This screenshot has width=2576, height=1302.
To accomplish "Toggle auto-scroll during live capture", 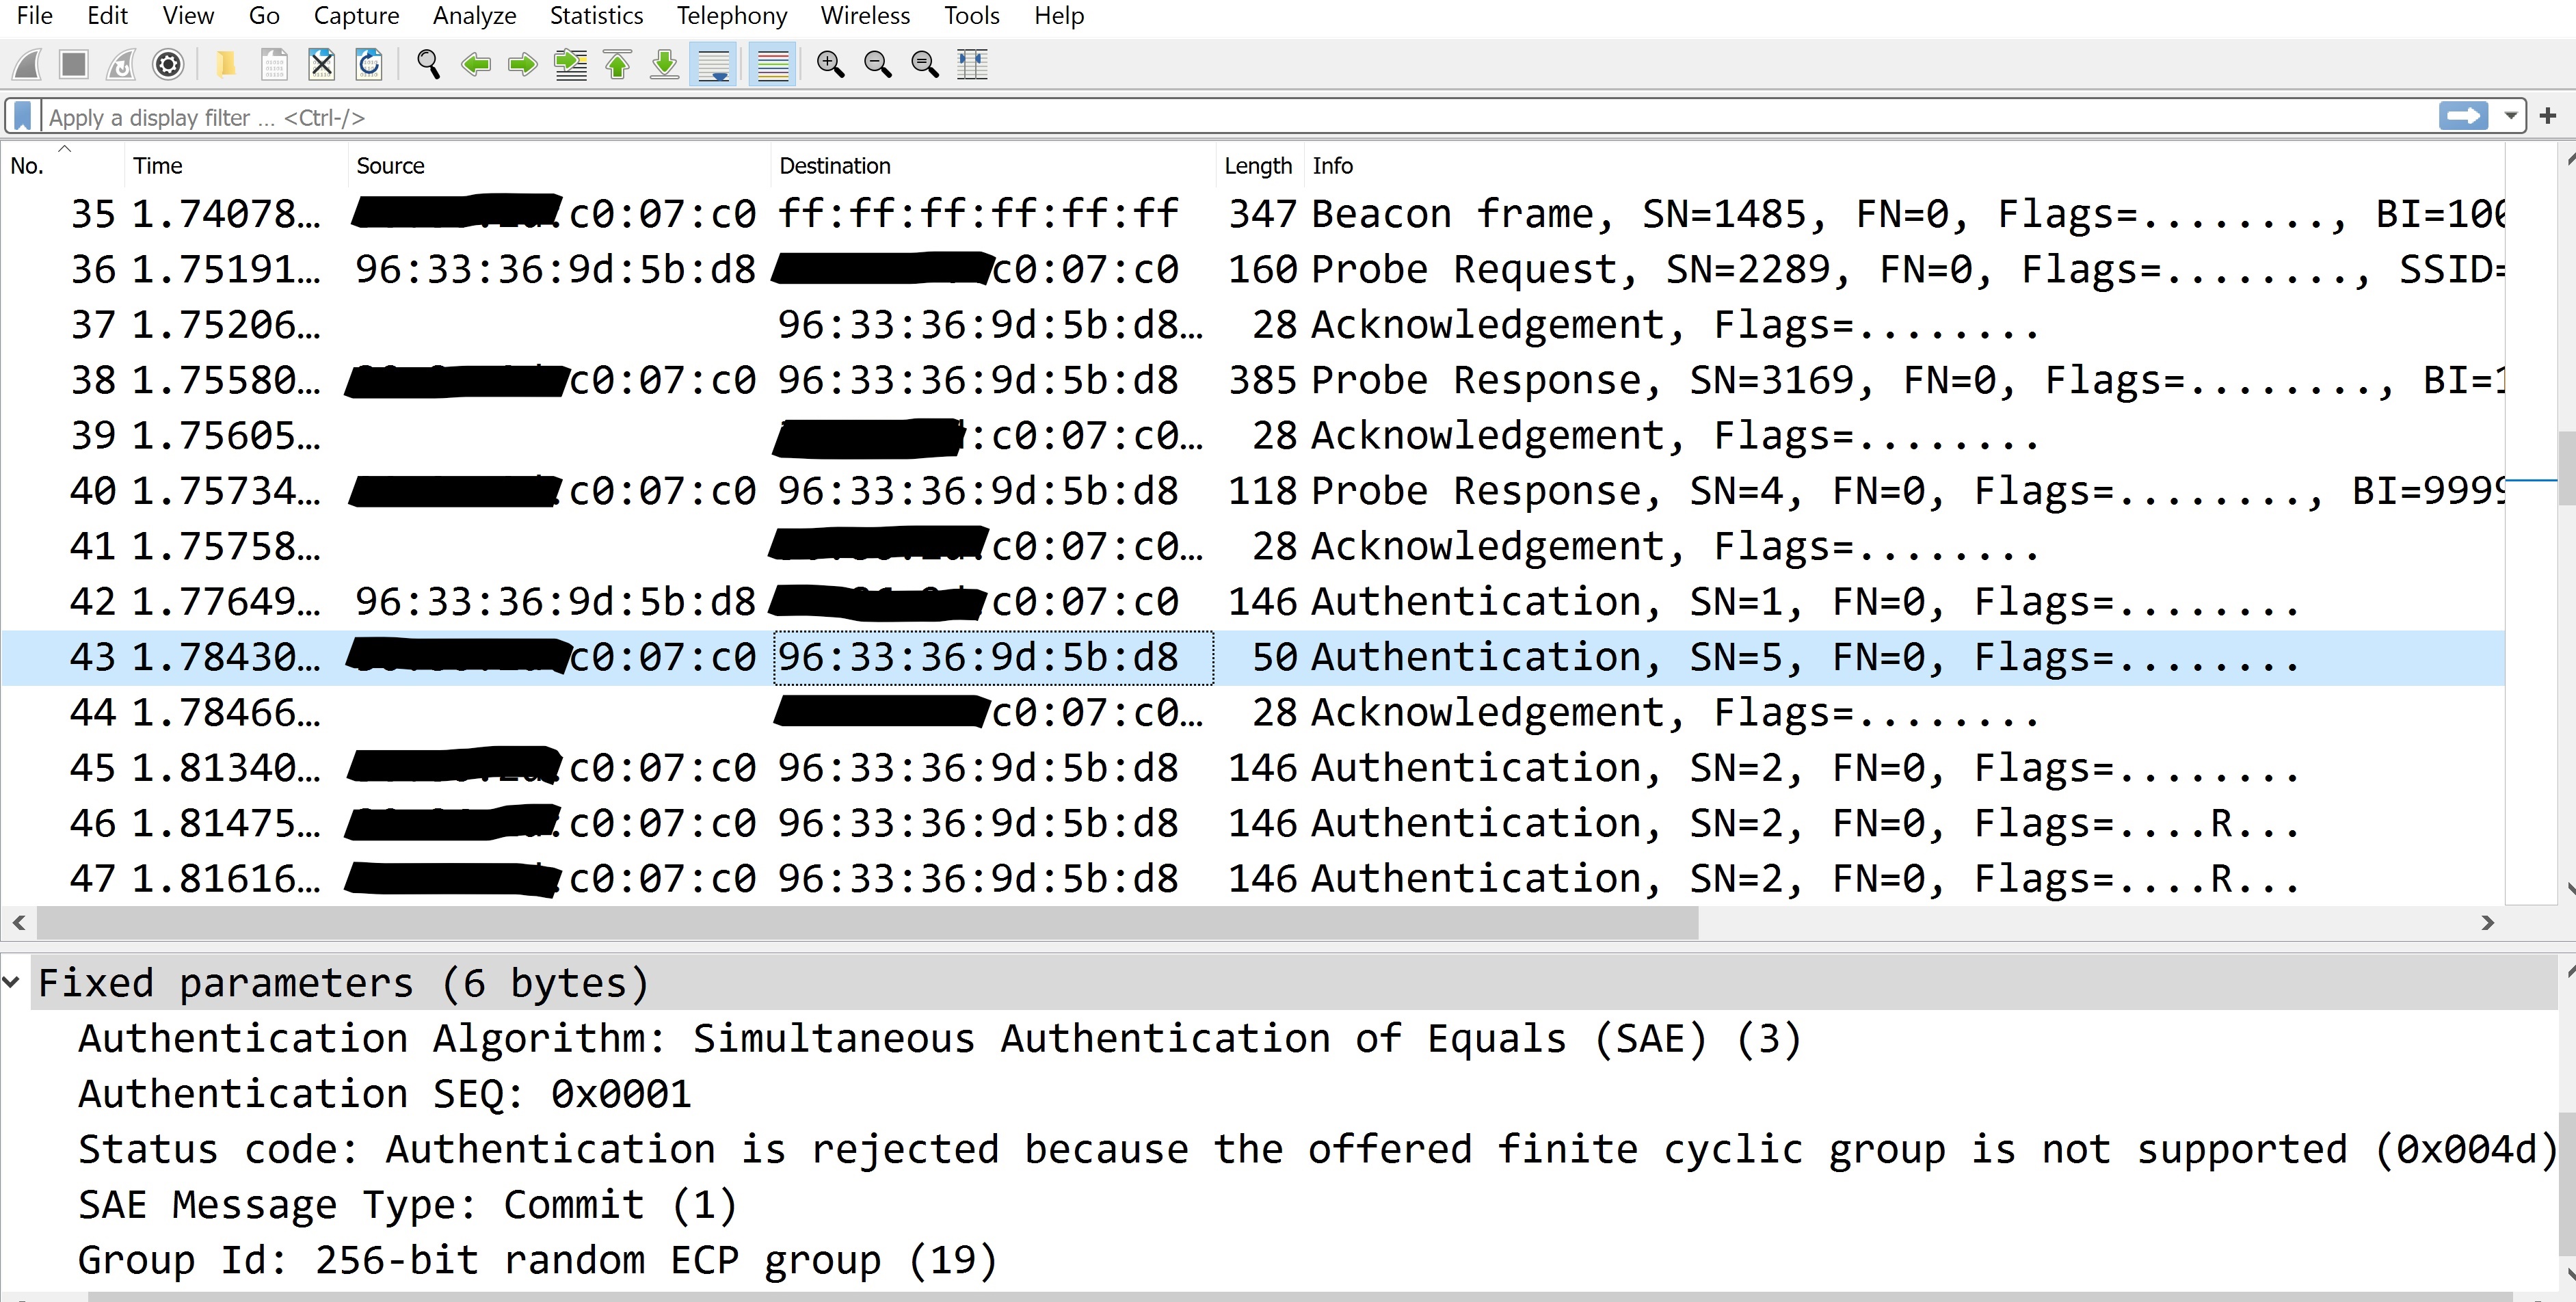I will click(x=714, y=65).
